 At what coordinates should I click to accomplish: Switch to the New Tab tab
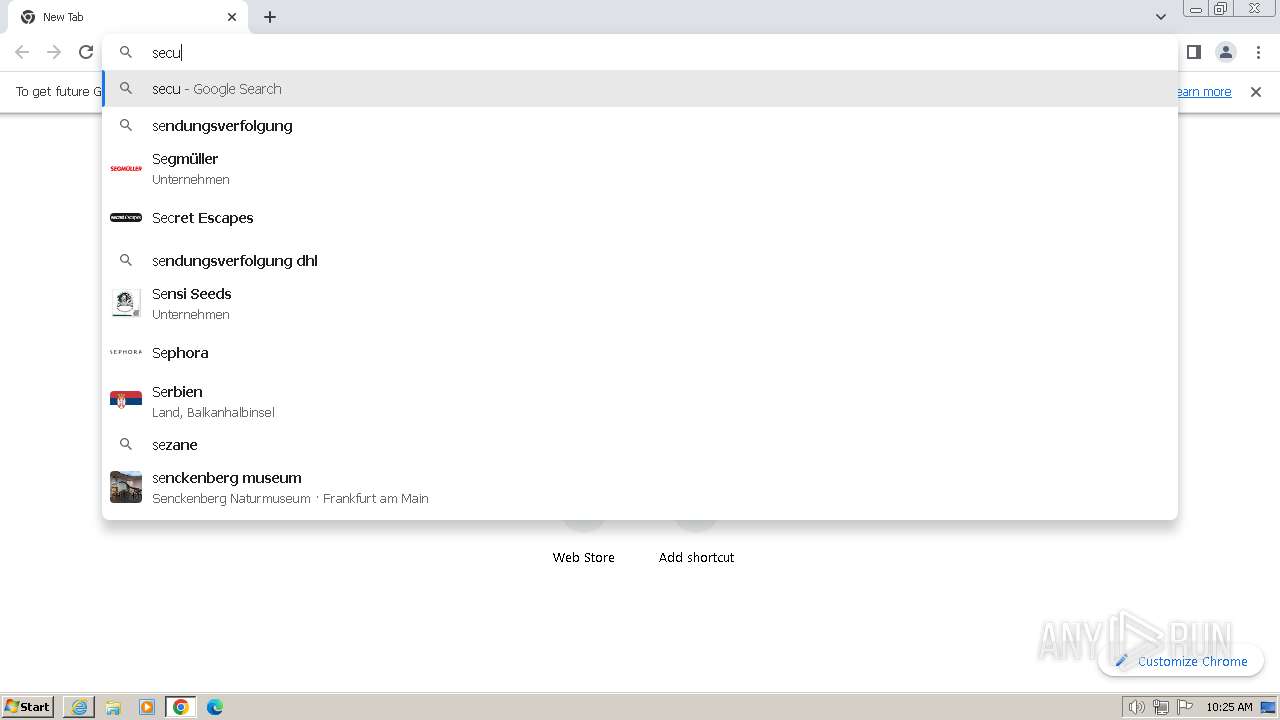click(x=128, y=17)
